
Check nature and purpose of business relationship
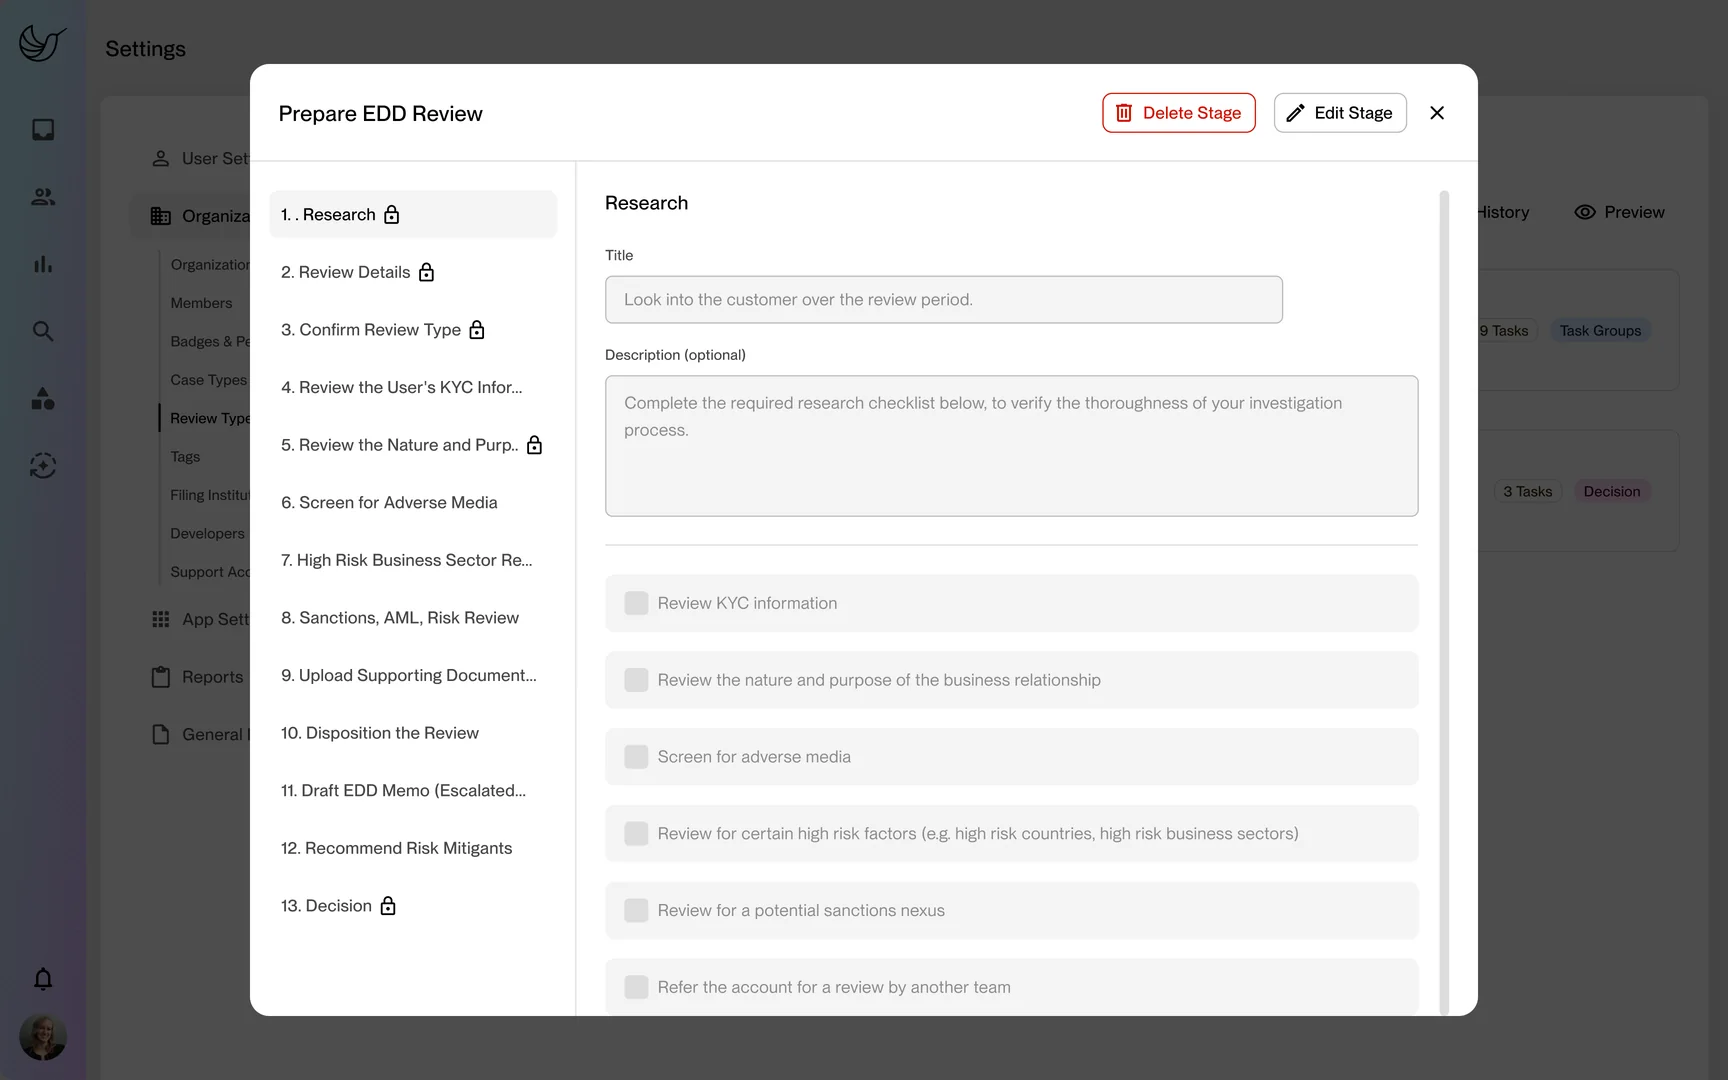(636, 680)
